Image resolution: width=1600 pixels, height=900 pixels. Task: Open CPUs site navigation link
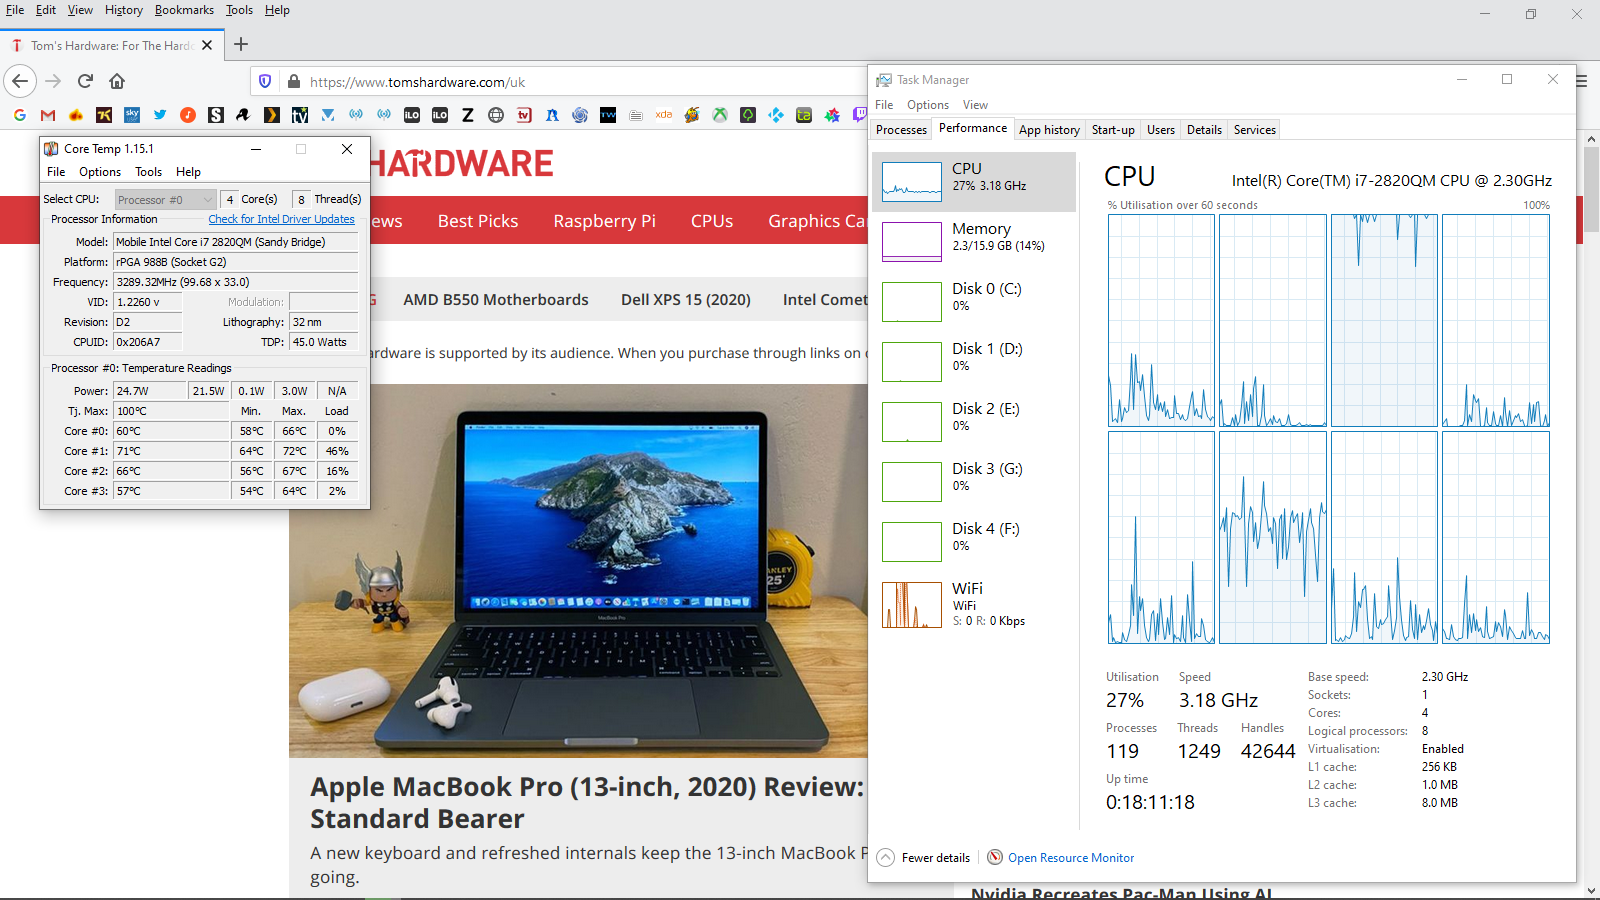click(712, 221)
